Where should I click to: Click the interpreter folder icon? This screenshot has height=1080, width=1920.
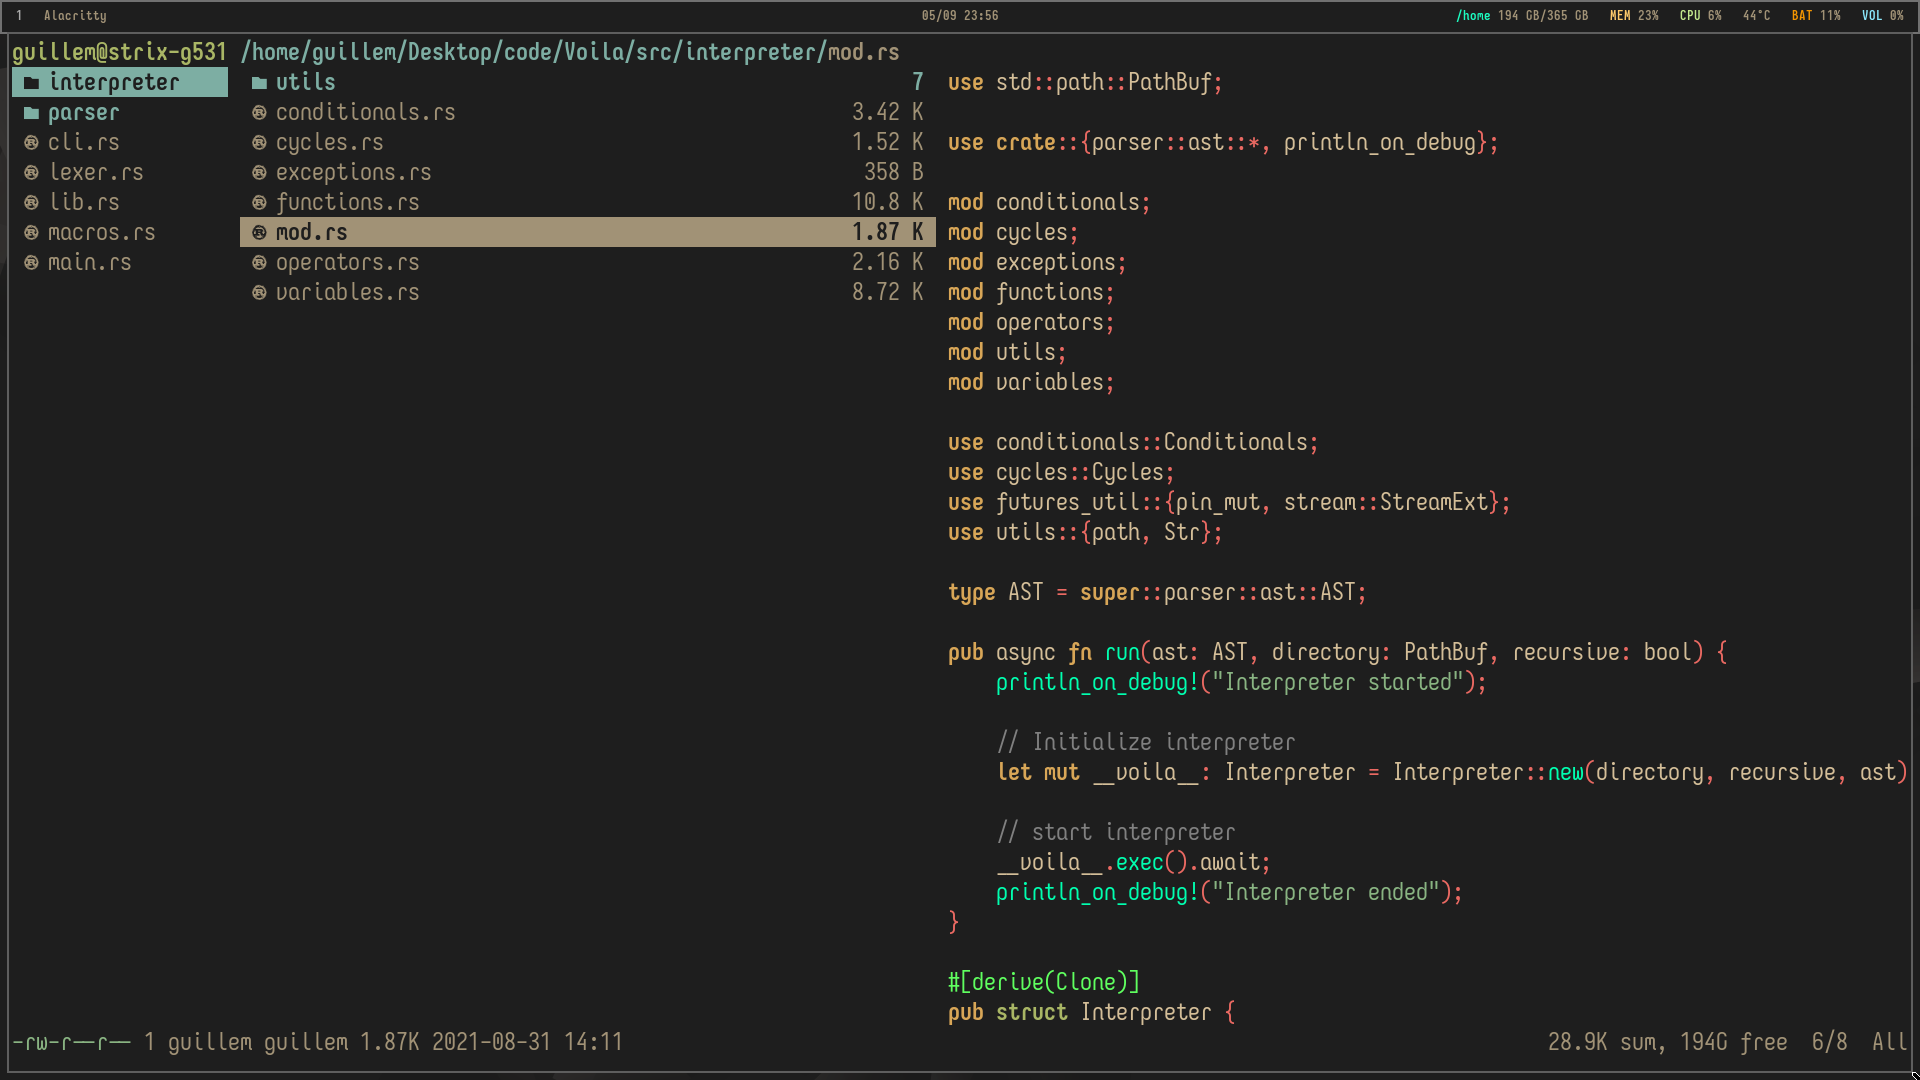[32, 83]
